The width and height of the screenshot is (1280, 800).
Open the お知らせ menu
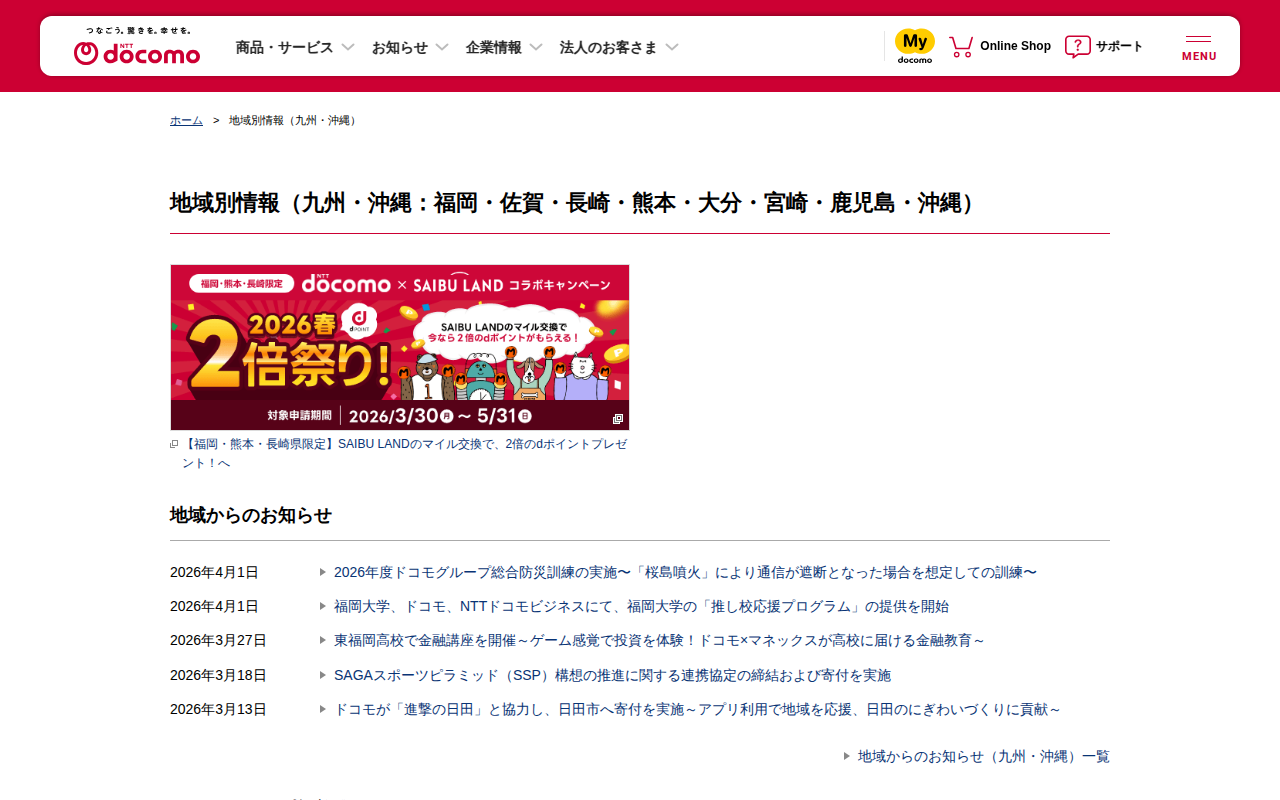coord(400,47)
